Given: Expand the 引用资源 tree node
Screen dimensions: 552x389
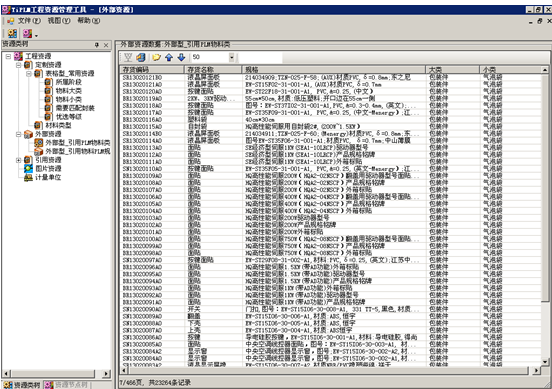Looking at the screenshot, I should coord(19,160).
